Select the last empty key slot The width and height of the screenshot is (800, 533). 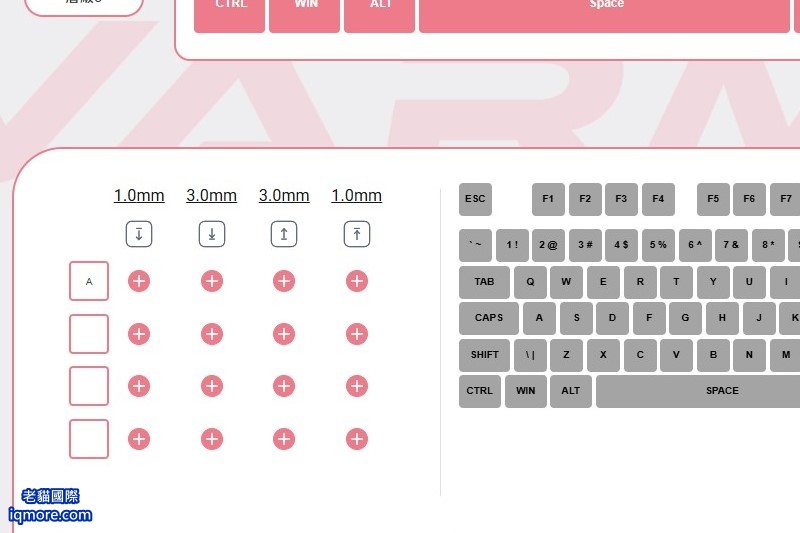(x=89, y=439)
